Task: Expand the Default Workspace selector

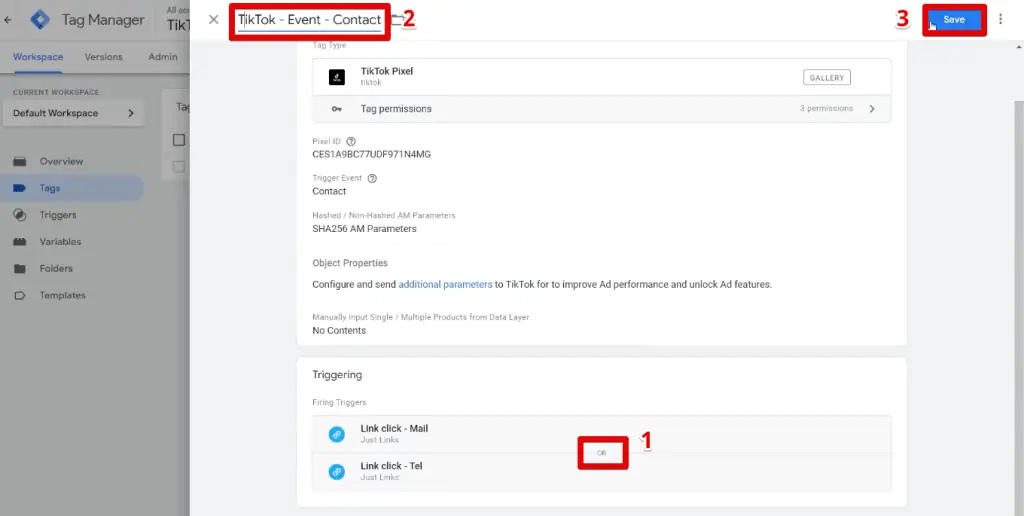Action: [x=74, y=113]
